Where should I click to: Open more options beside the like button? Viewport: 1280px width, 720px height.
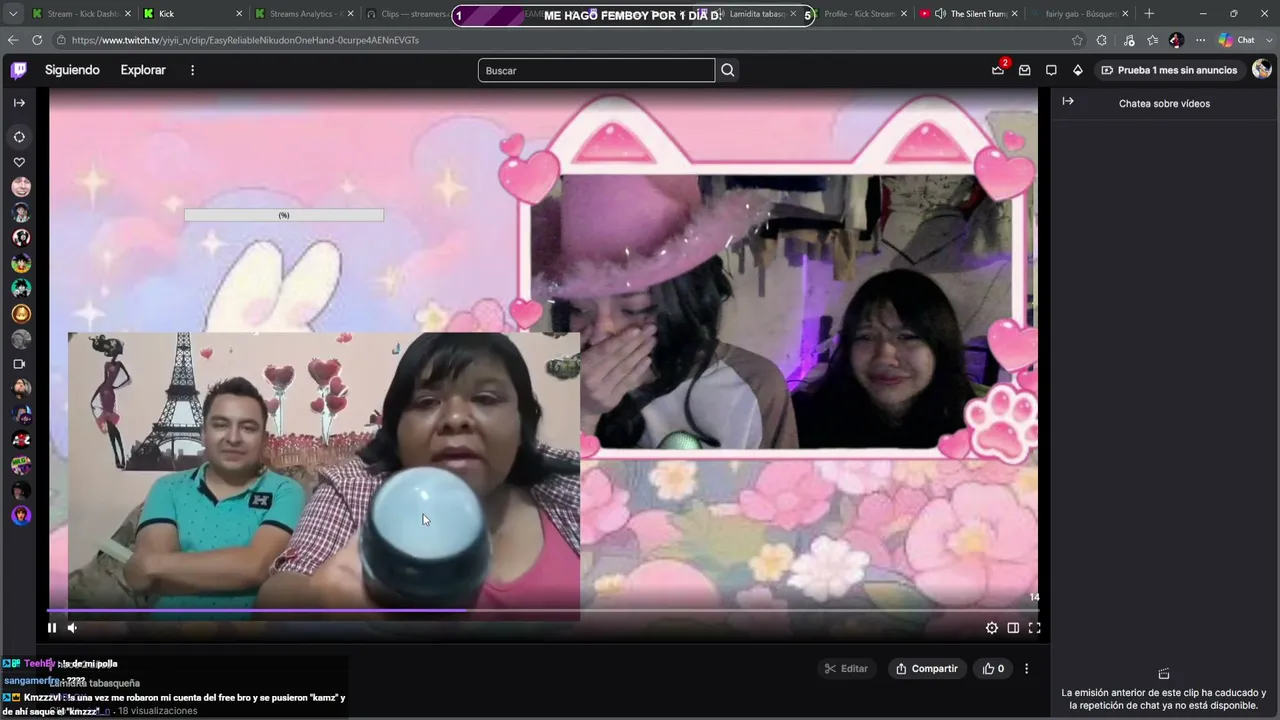[1026, 669]
